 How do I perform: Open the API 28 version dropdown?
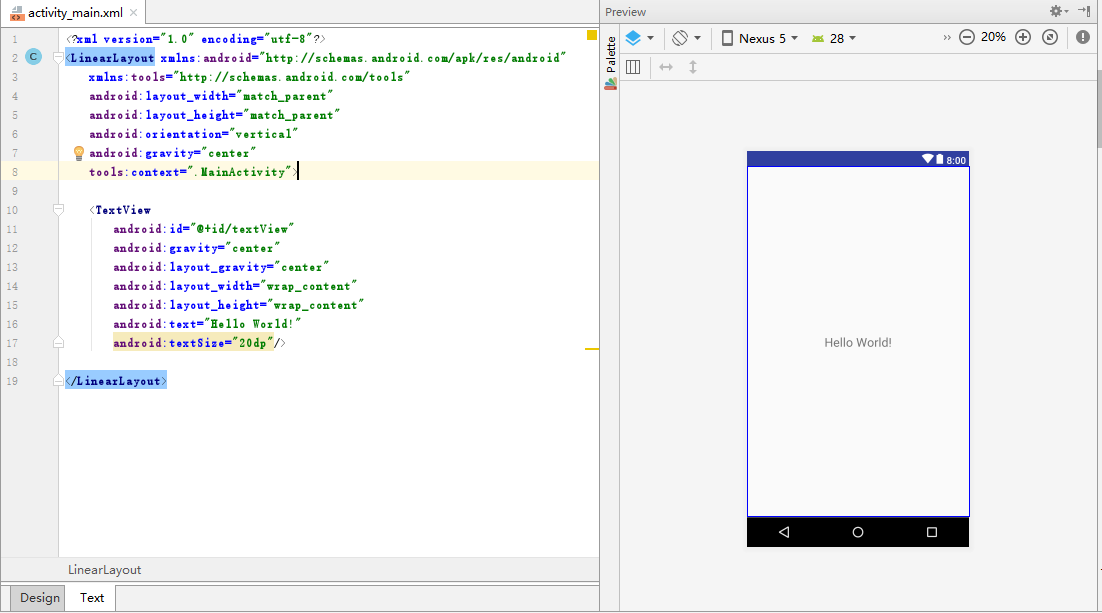click(834, 38)
